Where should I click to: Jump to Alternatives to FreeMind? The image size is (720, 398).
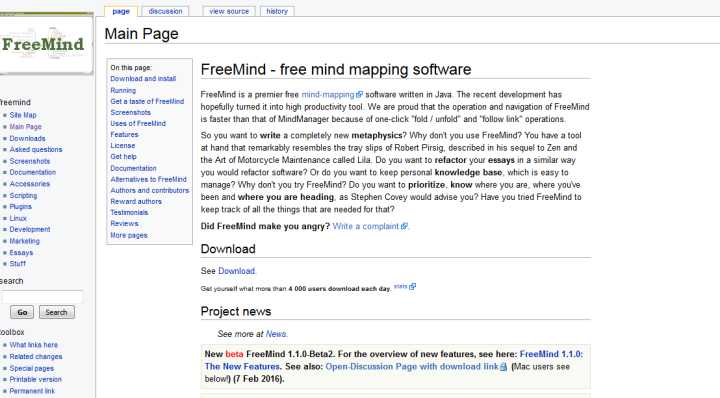pyautogui.click(x=148, y=179)
